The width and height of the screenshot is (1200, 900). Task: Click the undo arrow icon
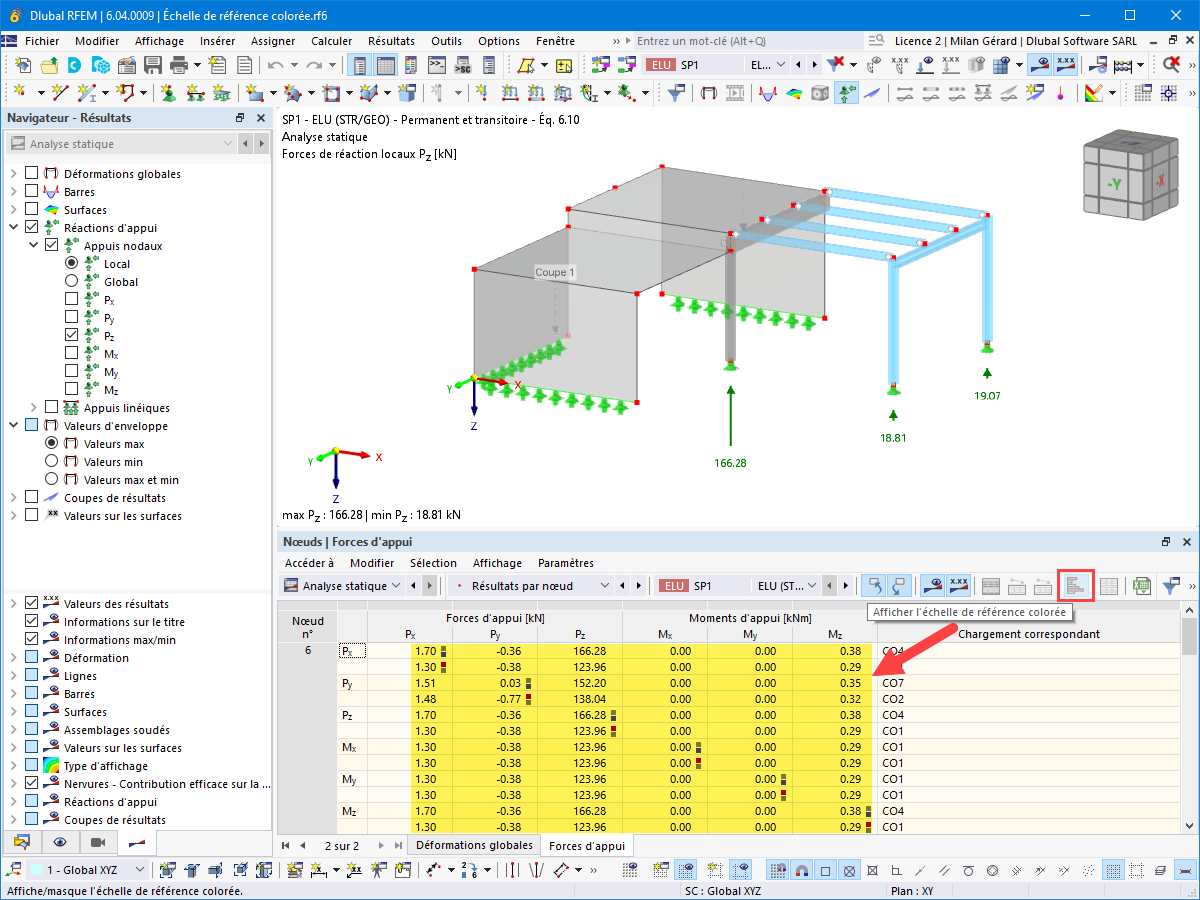point(277,65)
